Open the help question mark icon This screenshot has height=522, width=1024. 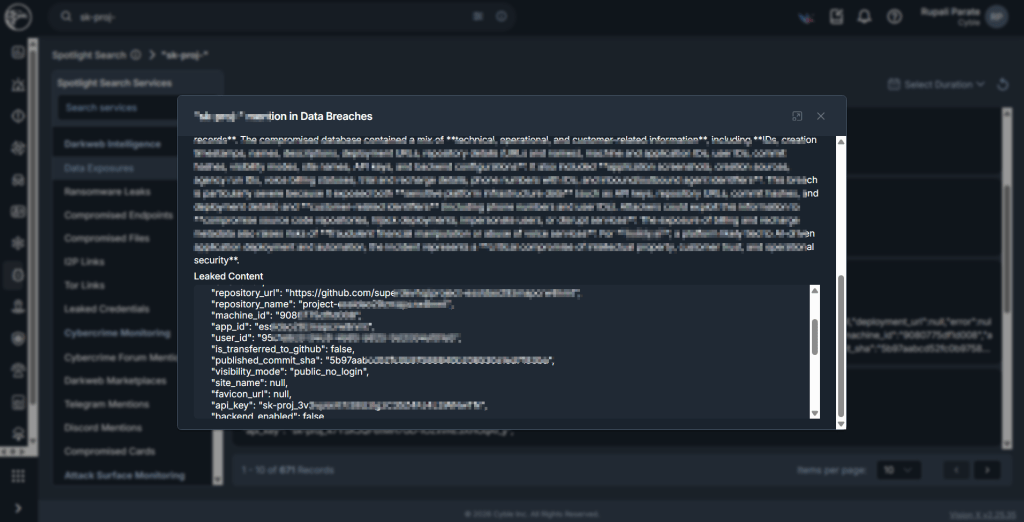[x=894, y=18]
